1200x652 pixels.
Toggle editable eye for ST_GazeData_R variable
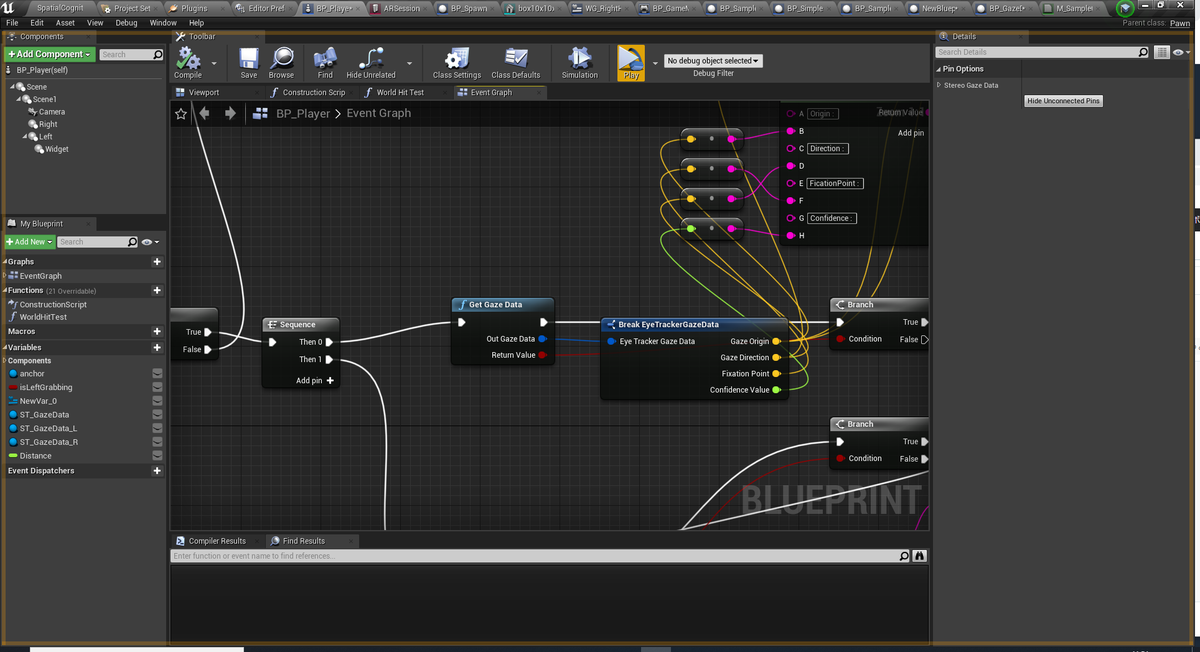[x=157, y=442]
